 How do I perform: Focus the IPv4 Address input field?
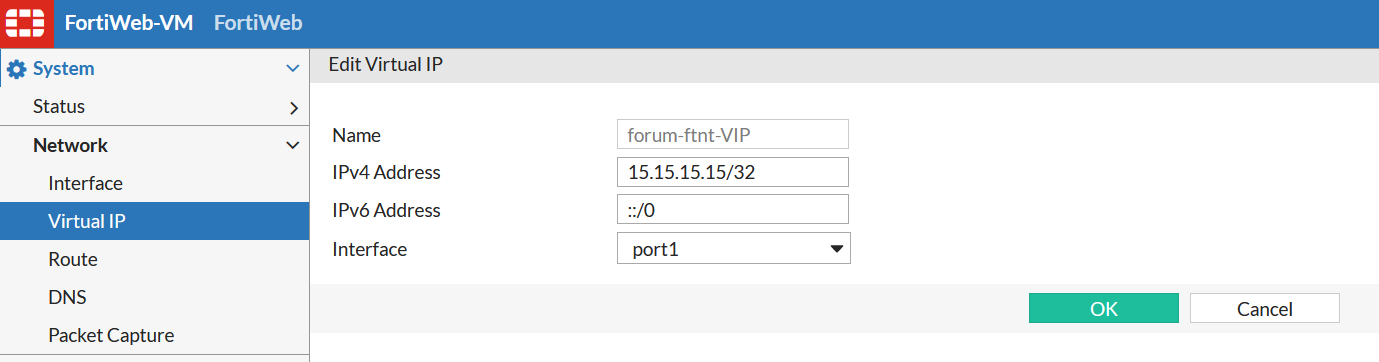tap(733, 172)
